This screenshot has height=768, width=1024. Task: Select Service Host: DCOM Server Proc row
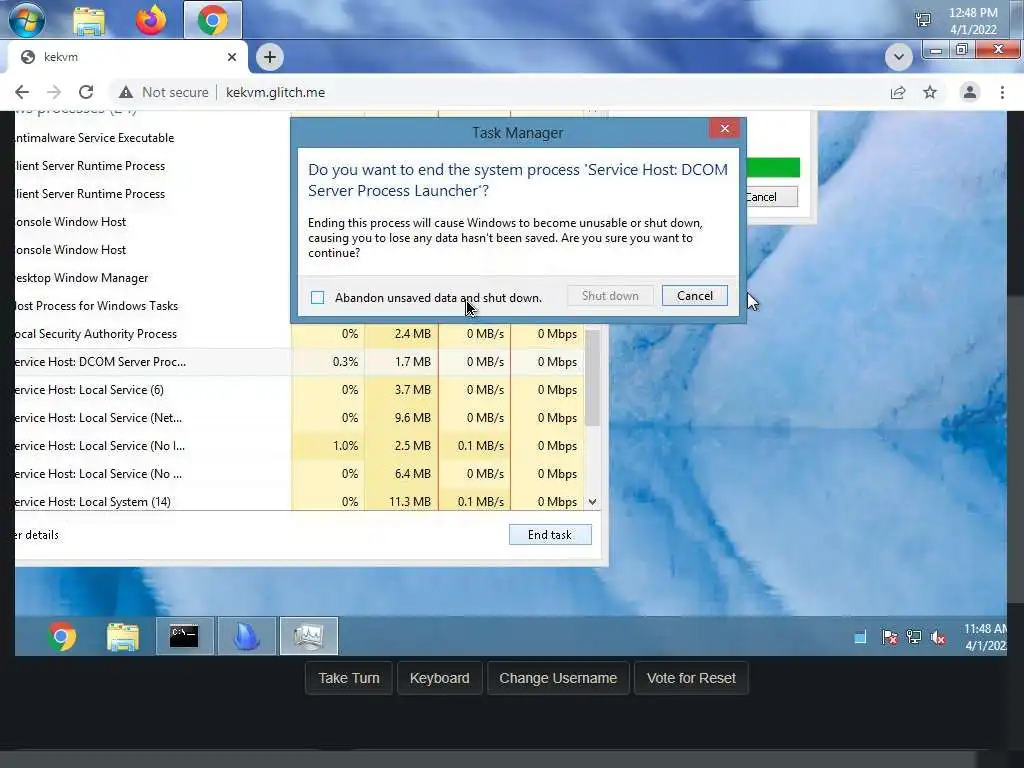pos(298,362)
